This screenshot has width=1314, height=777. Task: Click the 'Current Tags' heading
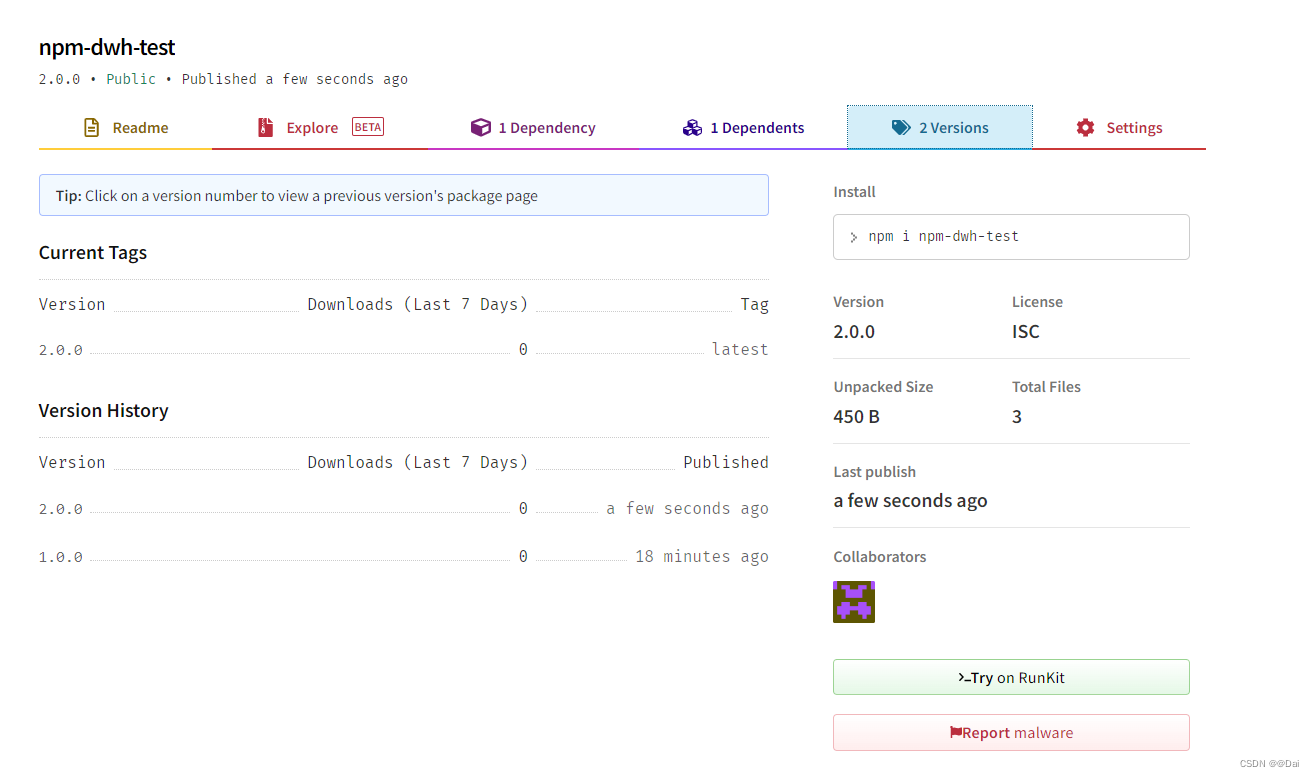(93, 253)
